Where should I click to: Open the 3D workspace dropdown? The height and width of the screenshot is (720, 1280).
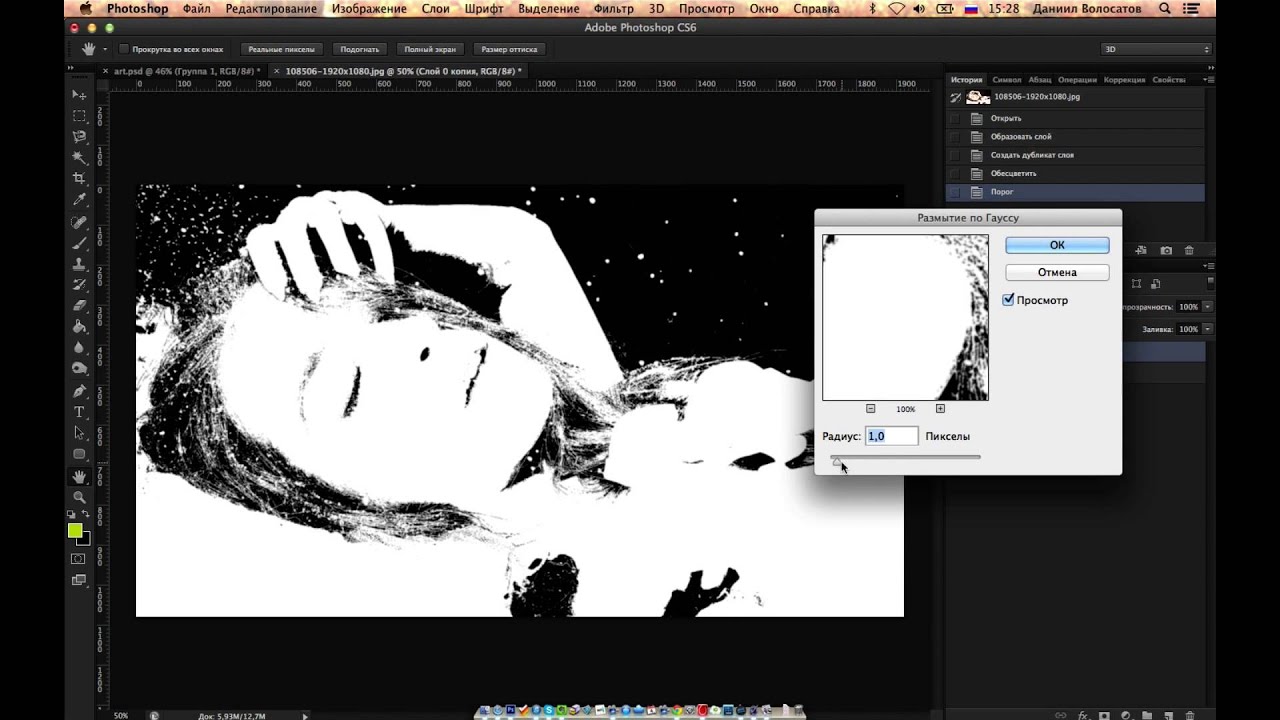coord(1156,49)
